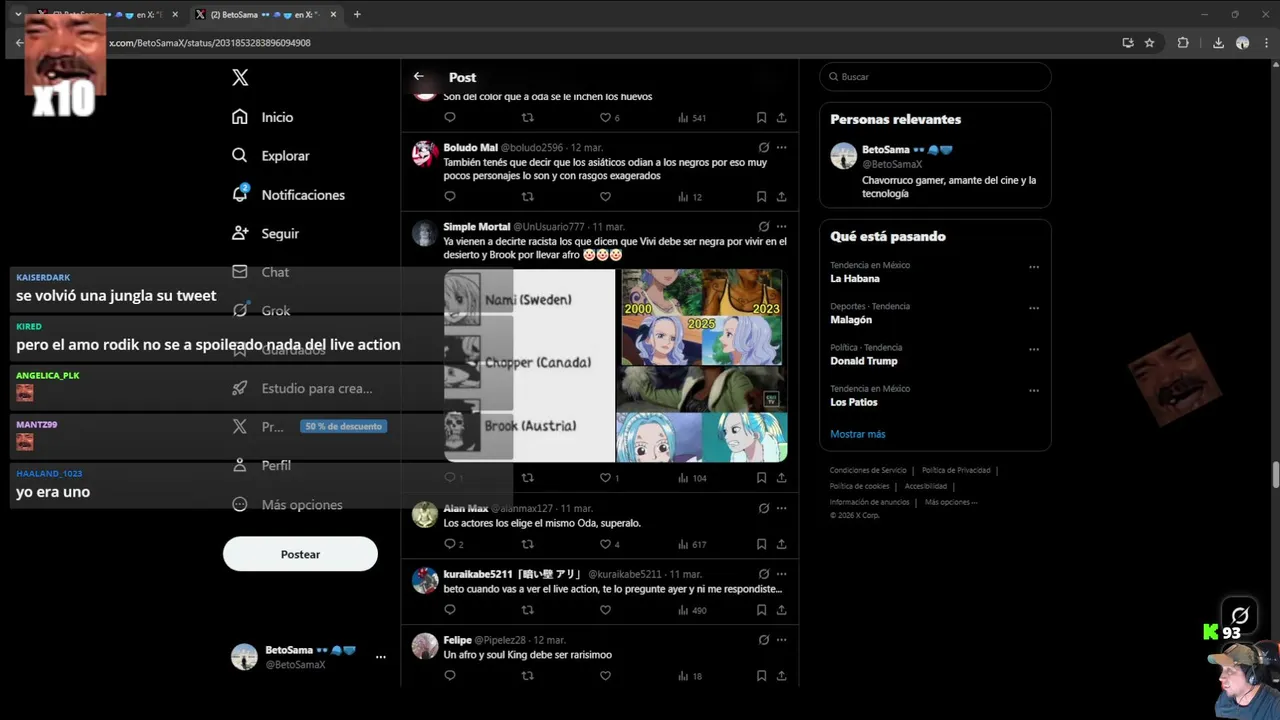This screenshot has height=720, width=1280.
Task: Click the browser address bar URL
Action: 210,43
